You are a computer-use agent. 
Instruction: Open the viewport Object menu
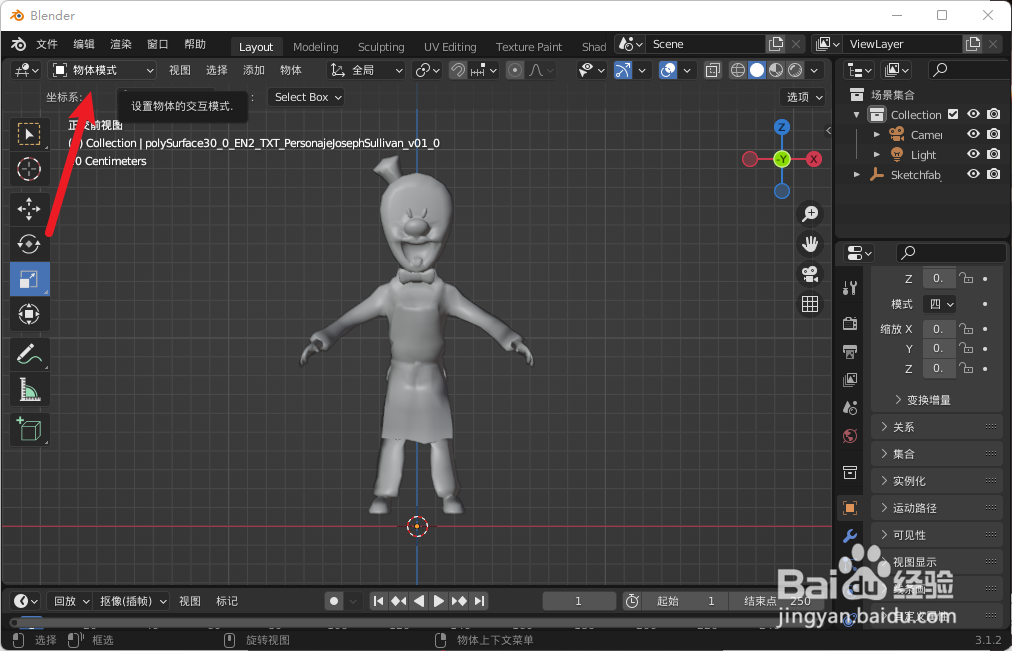tap(290, 70)
